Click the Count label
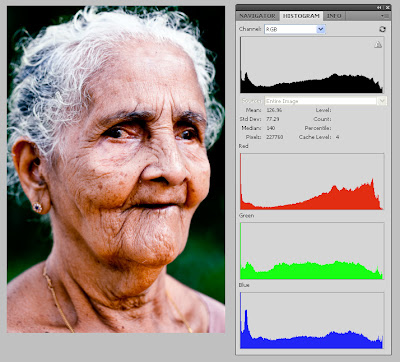The image size is (400, 362). [322, 119]
